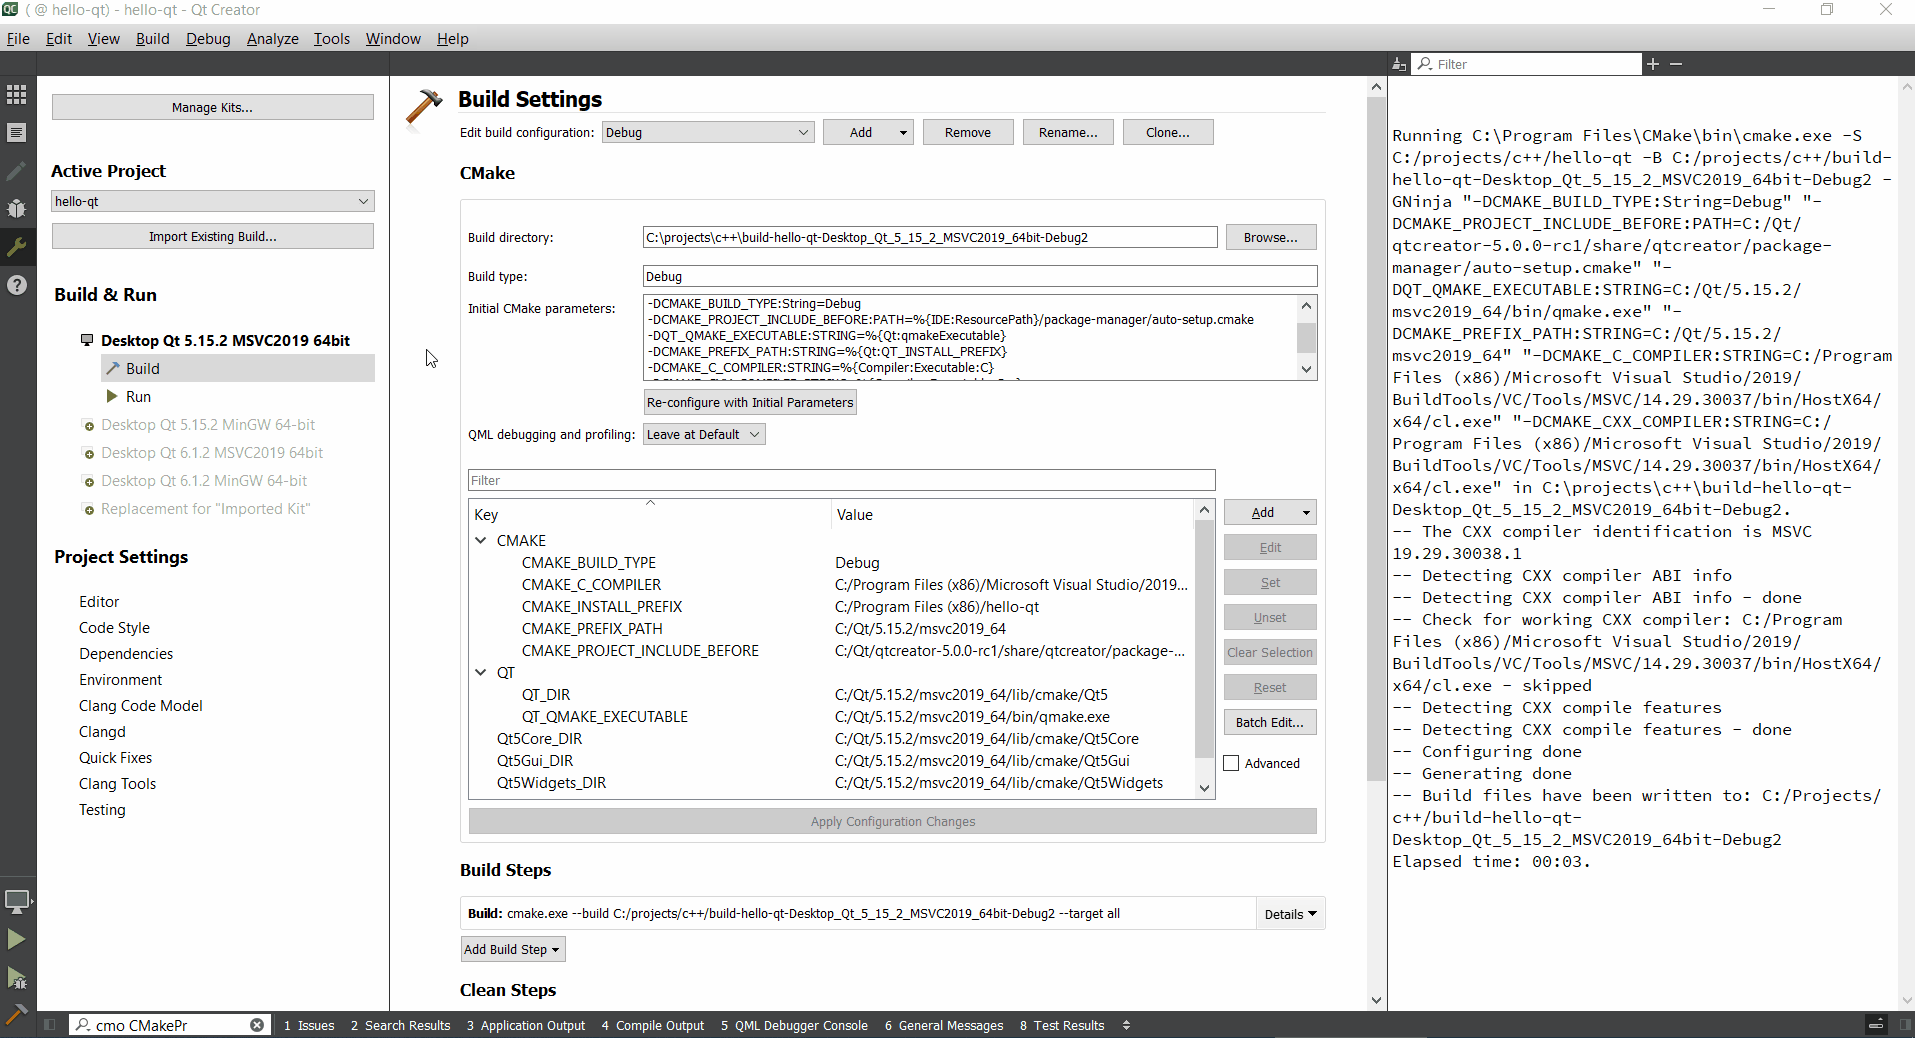Switch to Edit mode in the sidebar
The height and width of the screenshot is (1038, 1915).
(x=16, y=132)
